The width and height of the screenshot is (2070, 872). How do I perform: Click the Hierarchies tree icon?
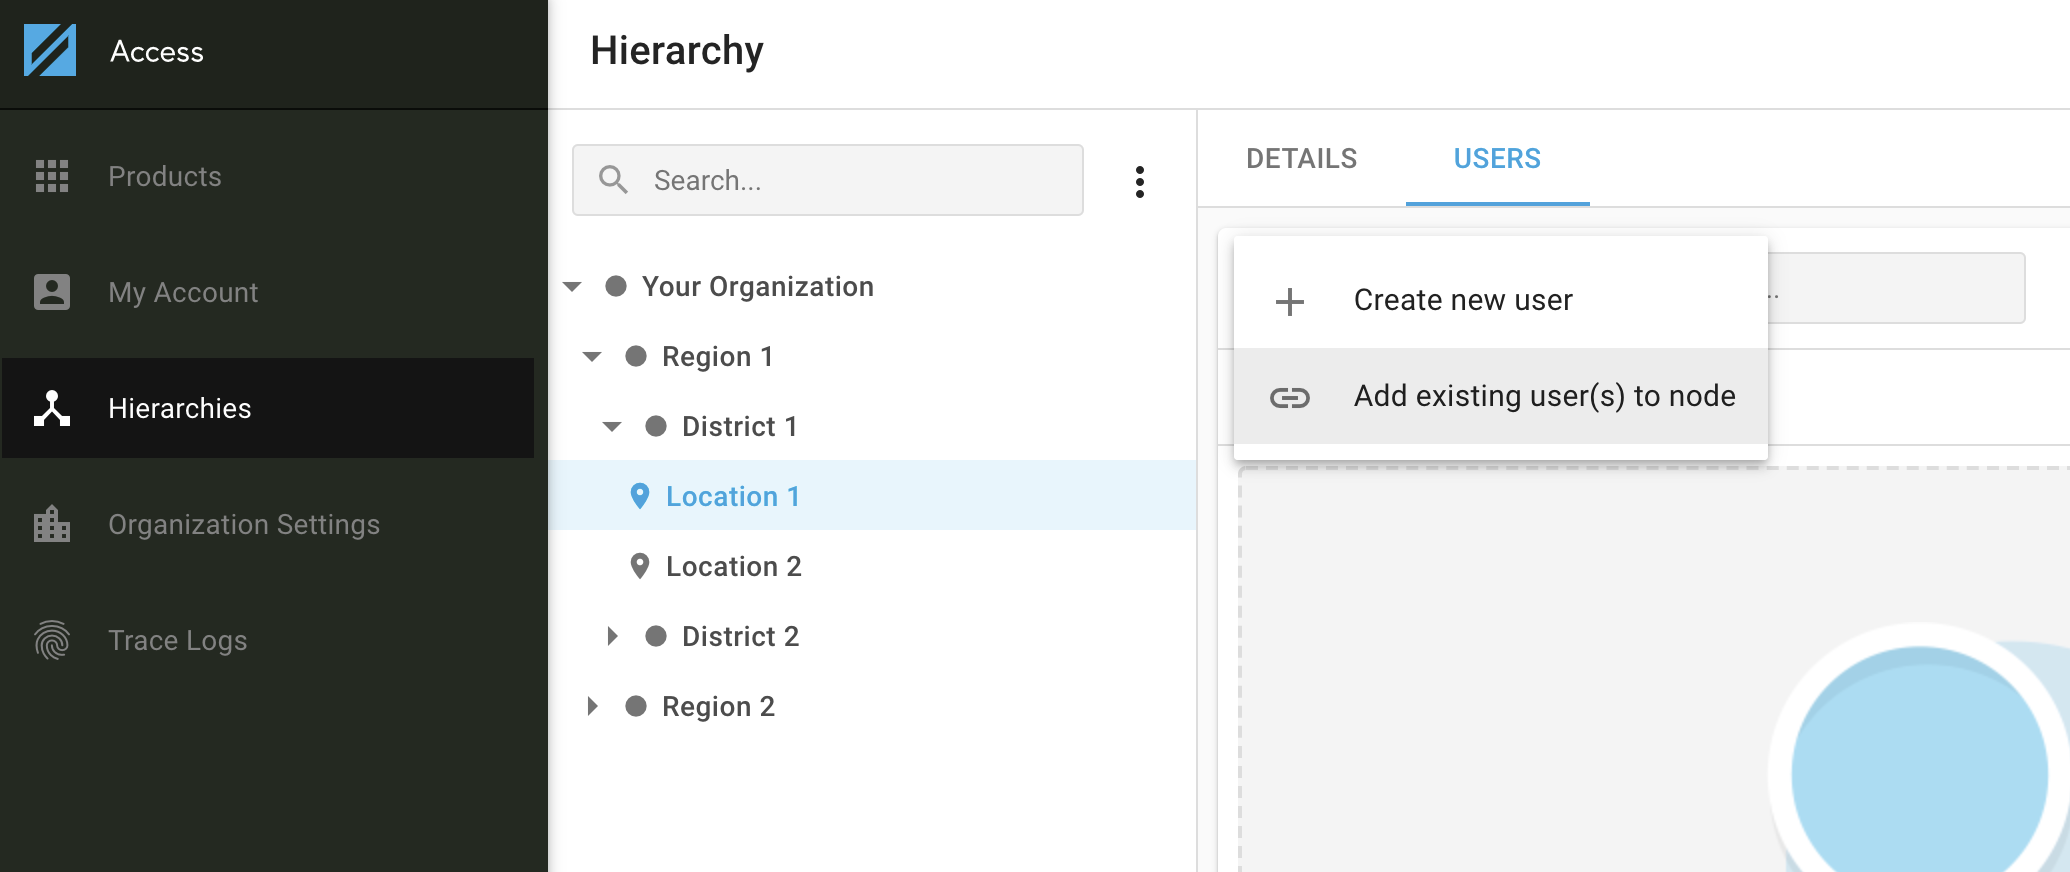tap(52, 408)
